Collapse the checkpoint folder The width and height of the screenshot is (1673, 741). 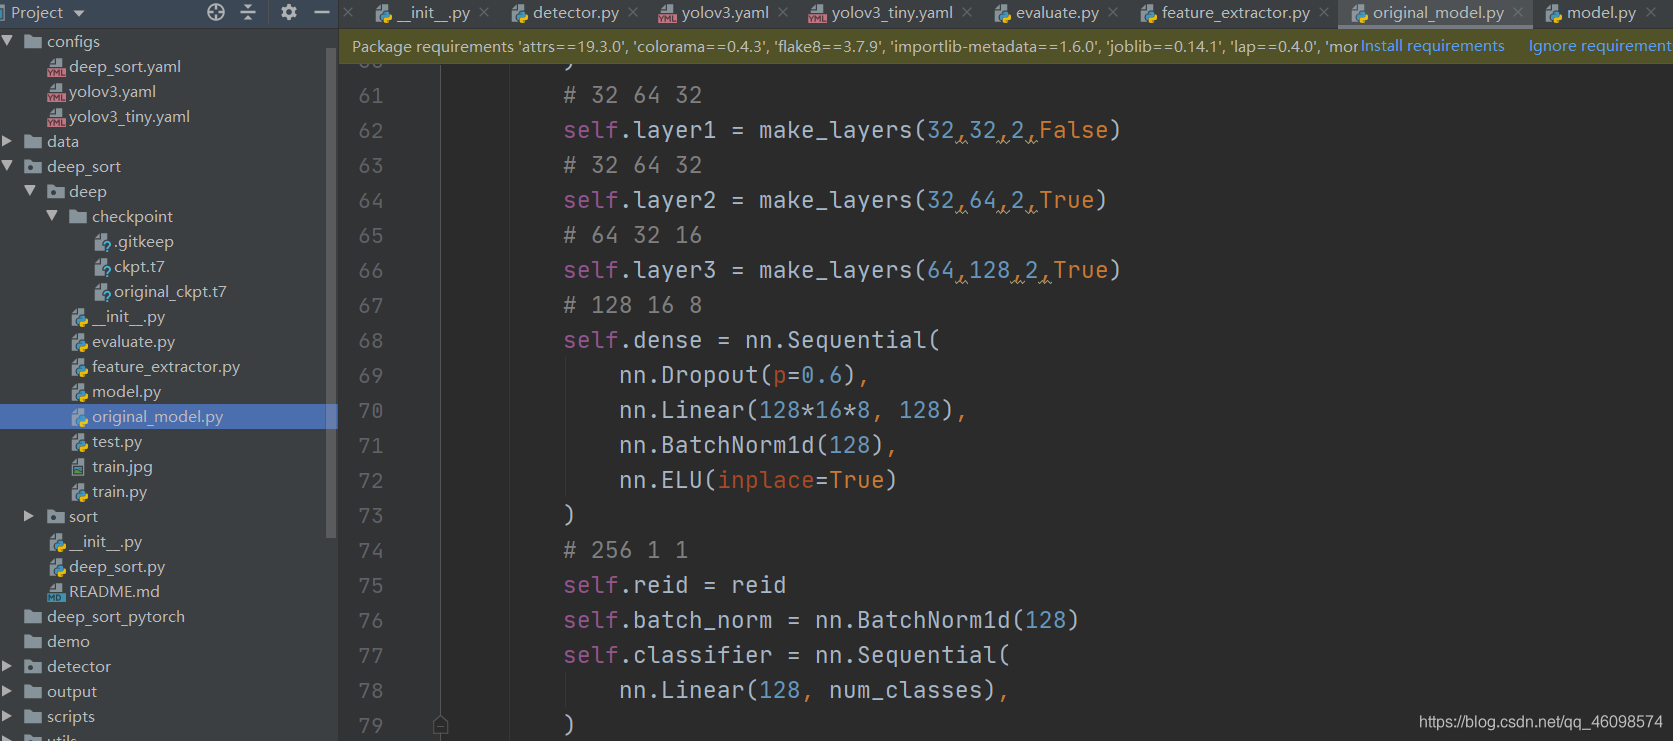pos(52,216)
